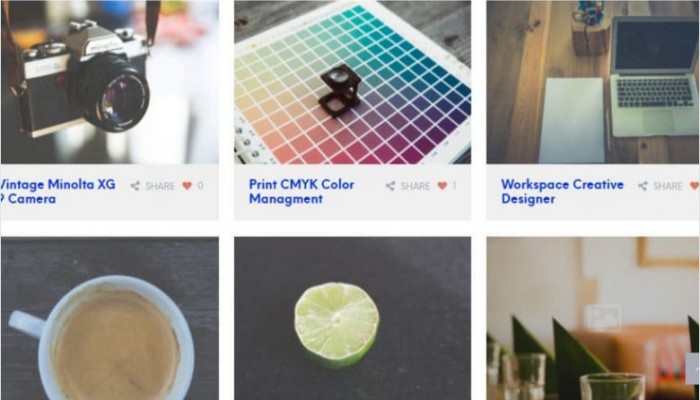Click image placeholder icon on plants photo

(x=603, y=317)
